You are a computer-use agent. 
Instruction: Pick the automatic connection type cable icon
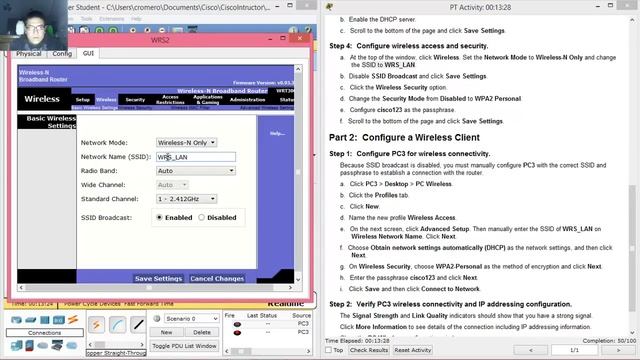pyautogui.click(x=96, y=324)
